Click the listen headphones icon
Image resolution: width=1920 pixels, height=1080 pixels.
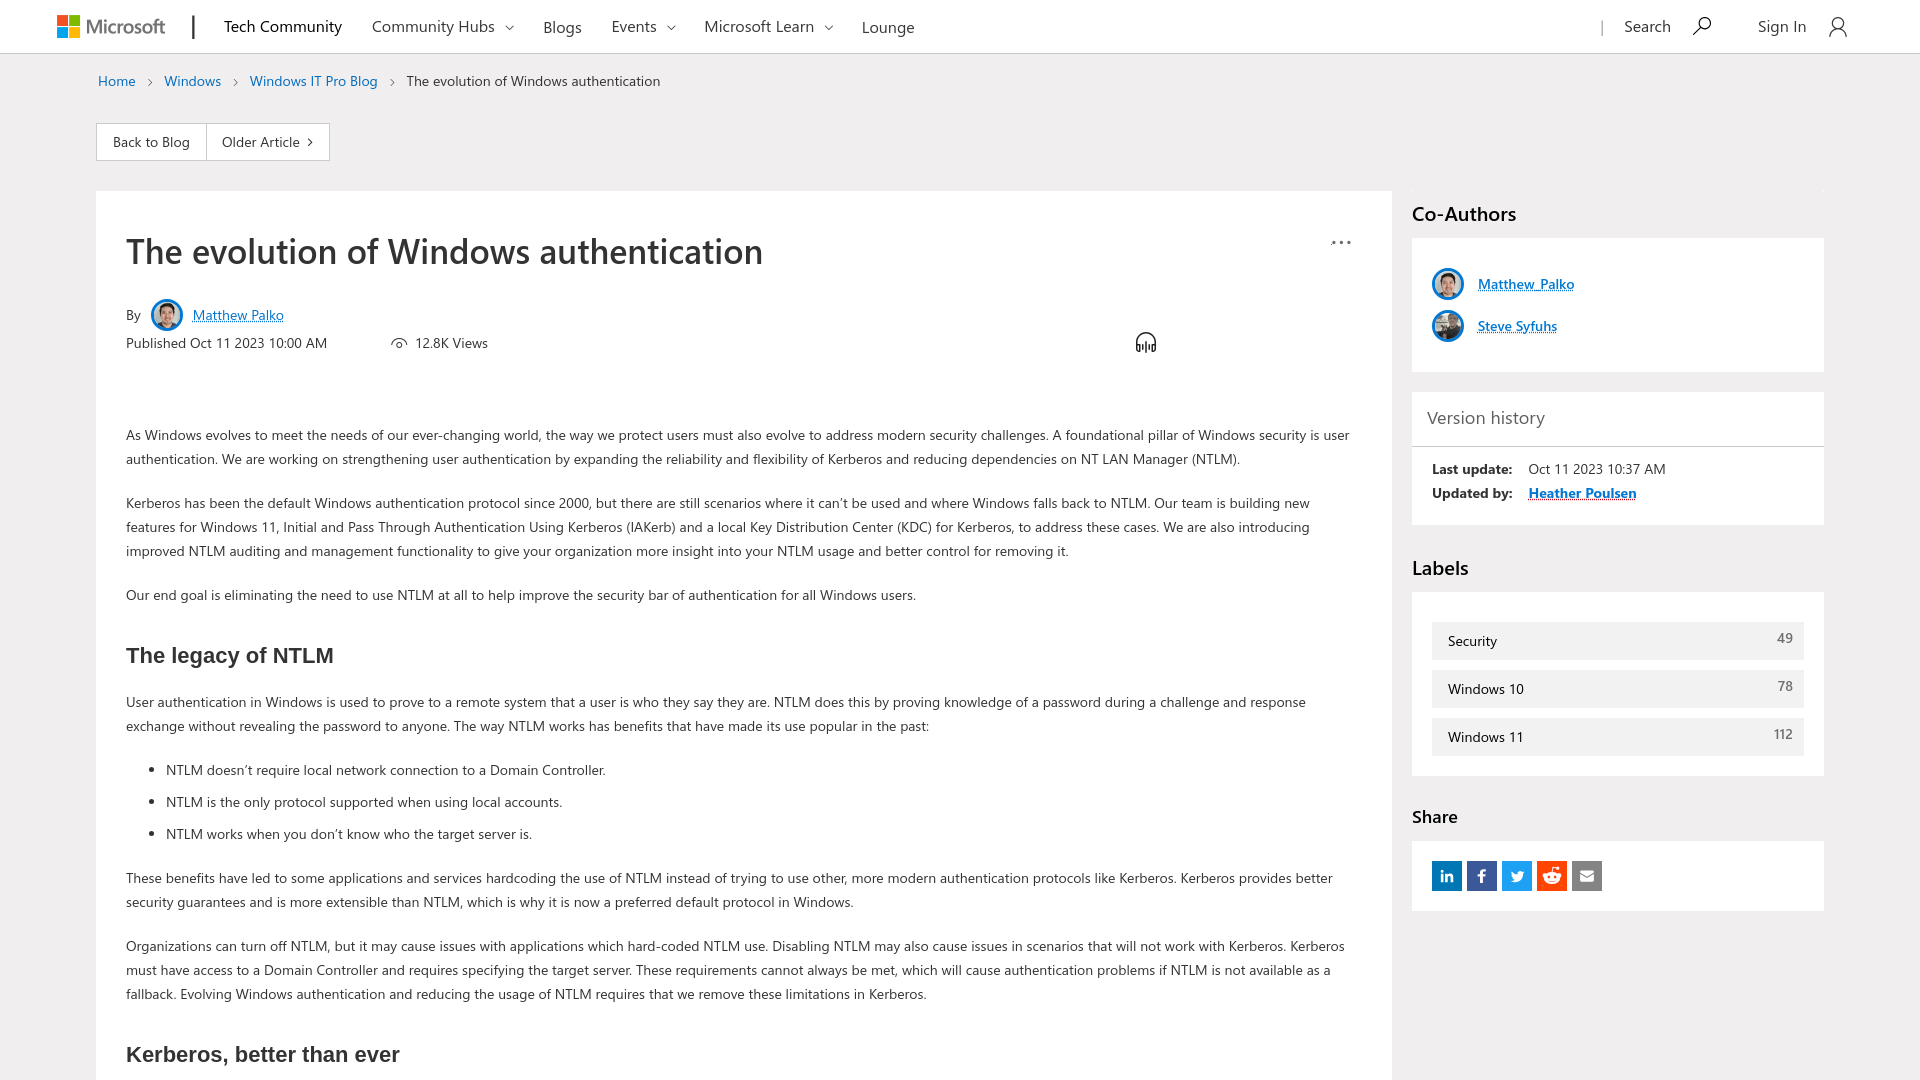(x=1146, y=343)
